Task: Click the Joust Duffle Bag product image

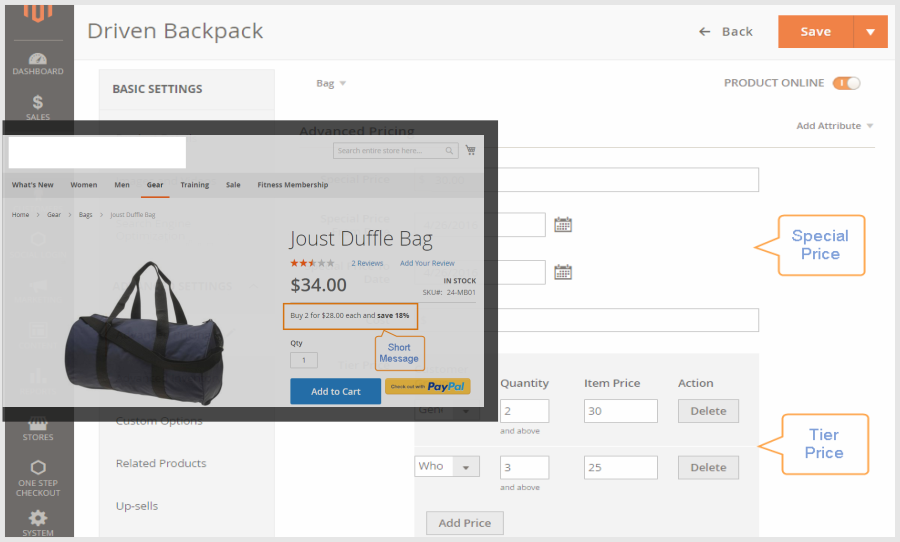Action: (x=145, y=332)
